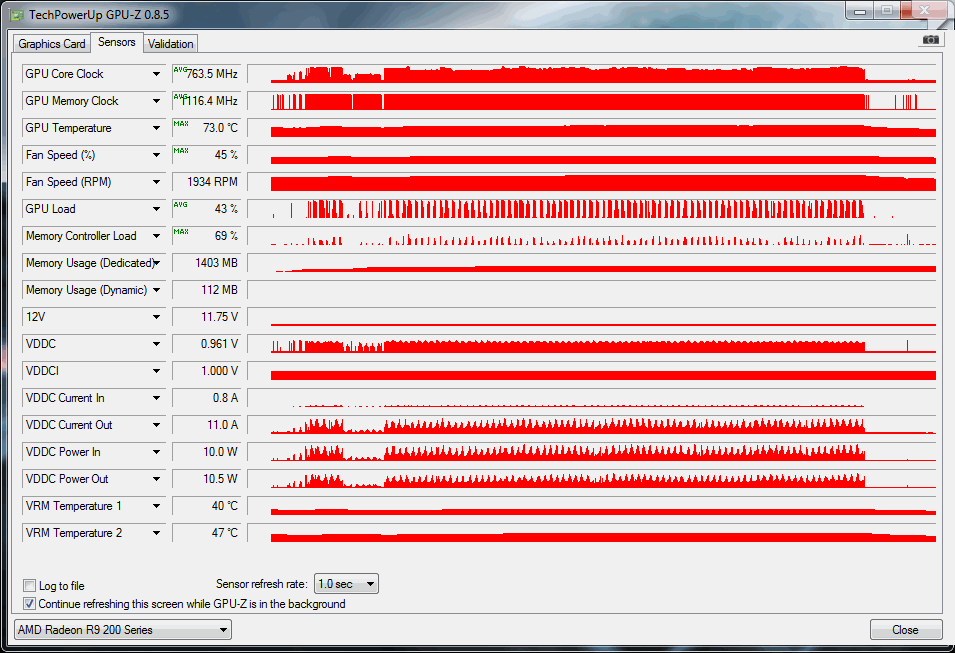955x653 pixels.
Task: Open the Fan Speed (RPM) sensor dropdown
Action: (157, 182)
